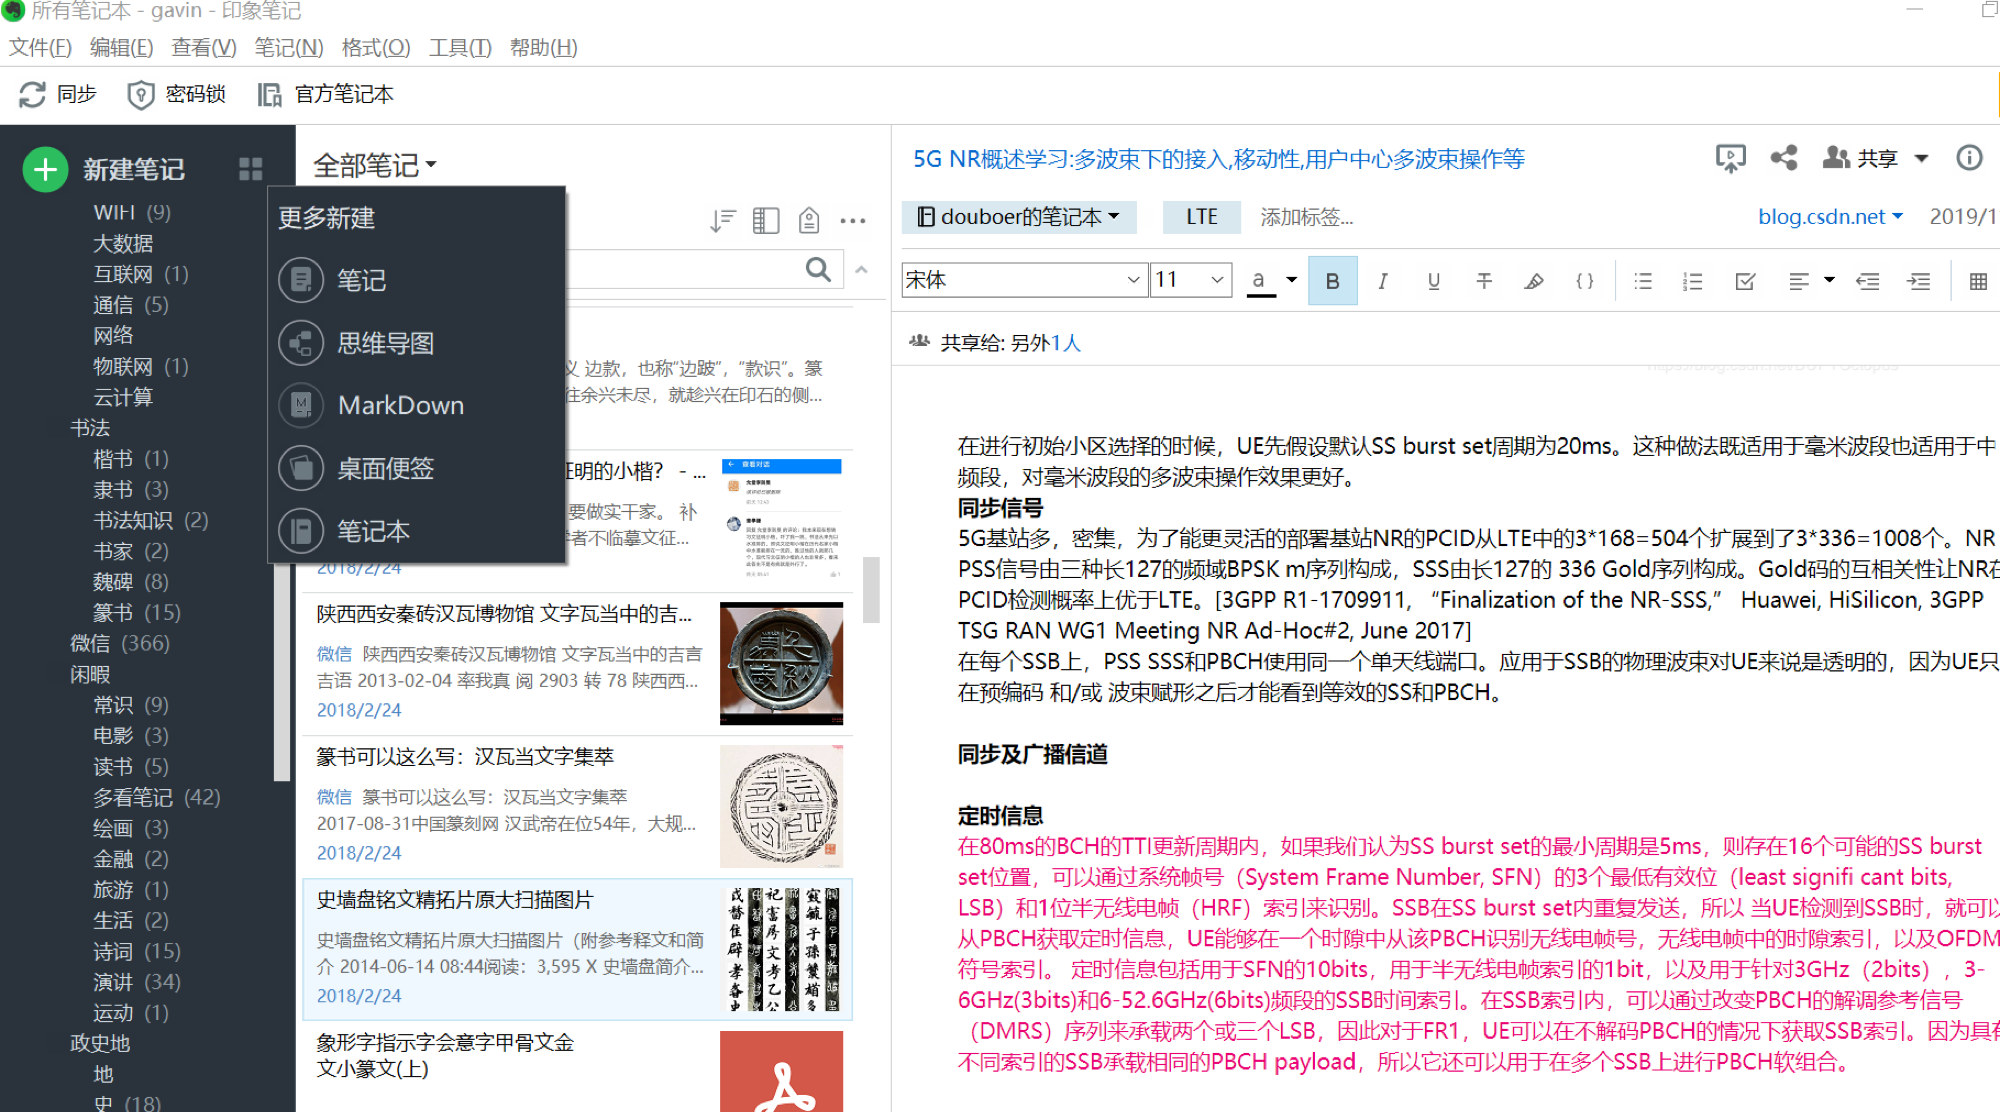Open the 工具(T) menu

460,47
